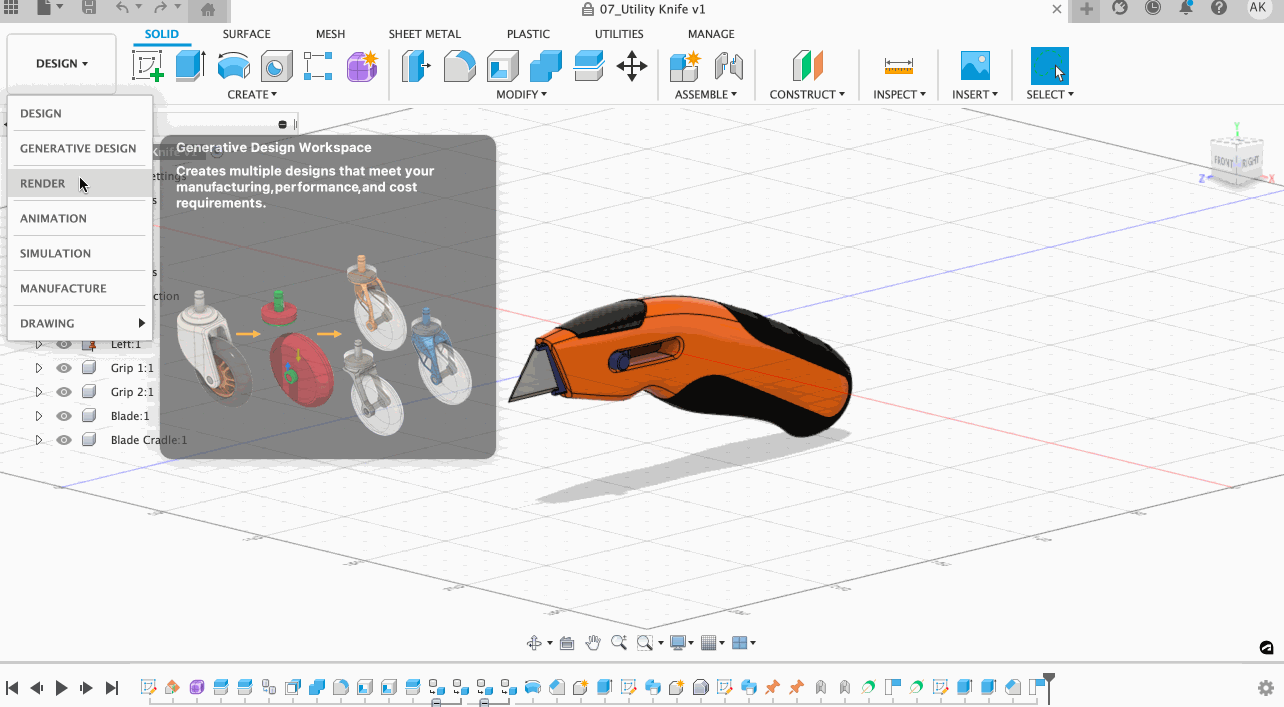The width and height of the screenshot is (1284, 707).
Task: Select the Fillet tool icon
Action: [459, 67]
